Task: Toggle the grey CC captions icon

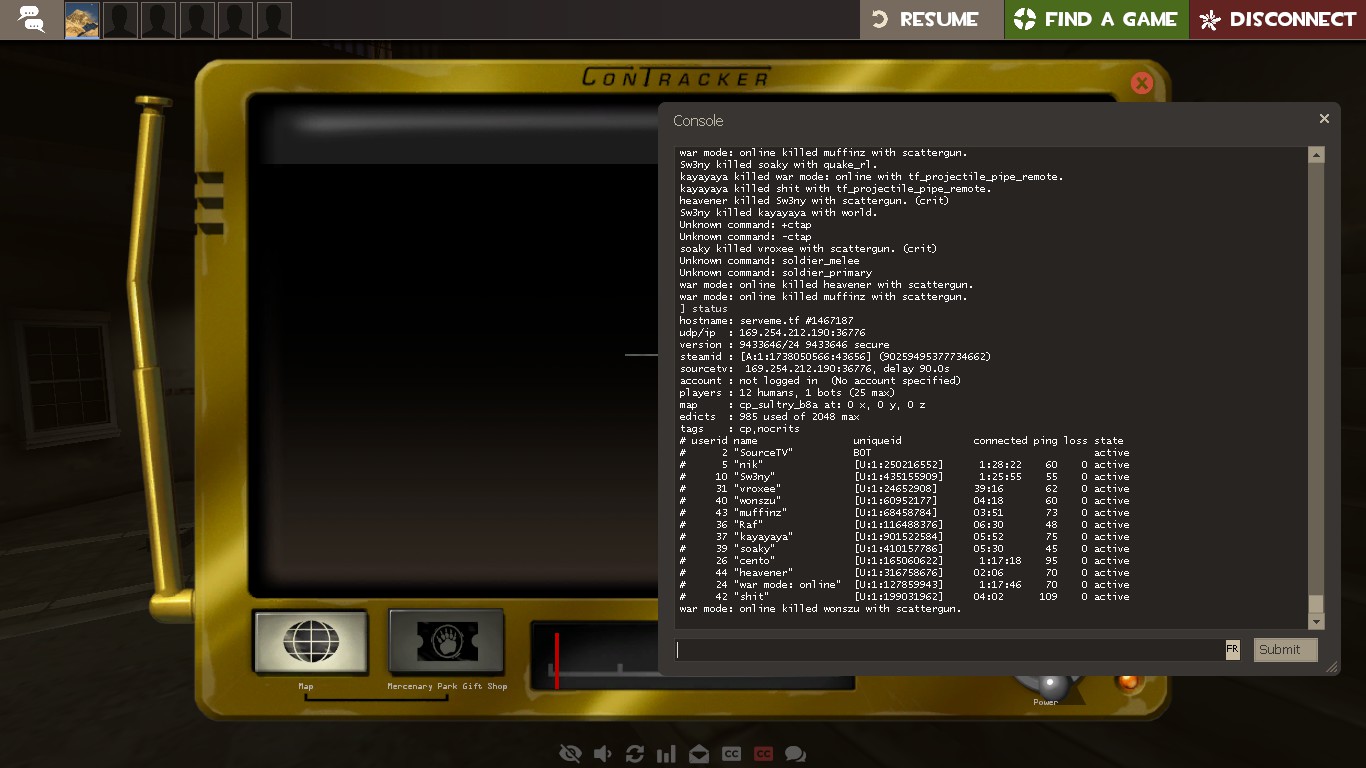Action: (731, 754)
